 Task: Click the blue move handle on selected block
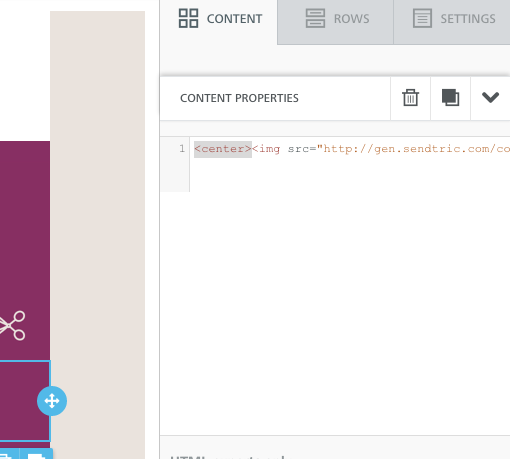[x=52, y=401]
